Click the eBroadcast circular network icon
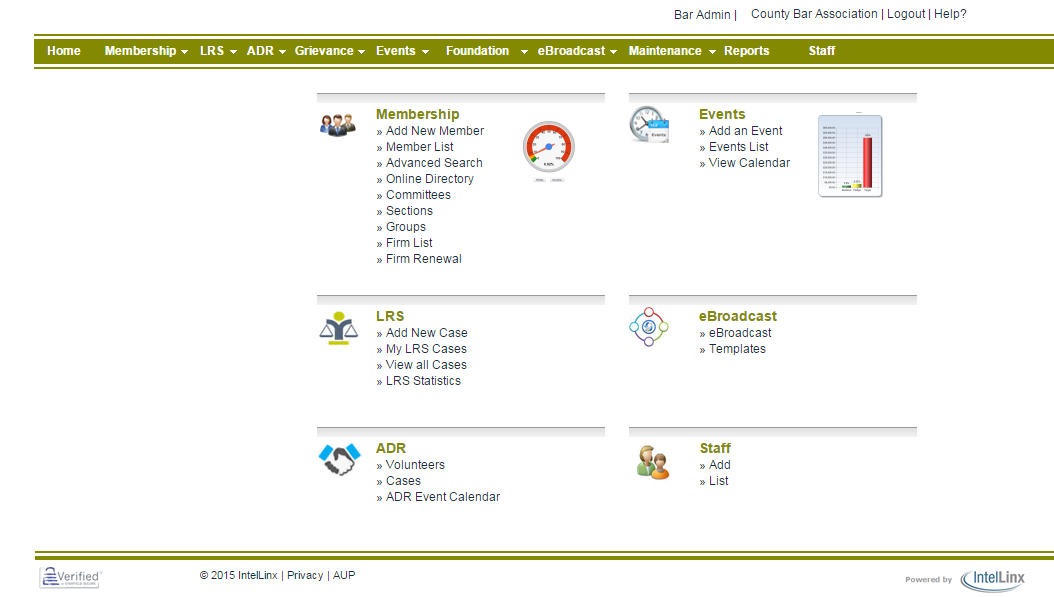The width and height of the screenshot is (1054, 597). 648,327
